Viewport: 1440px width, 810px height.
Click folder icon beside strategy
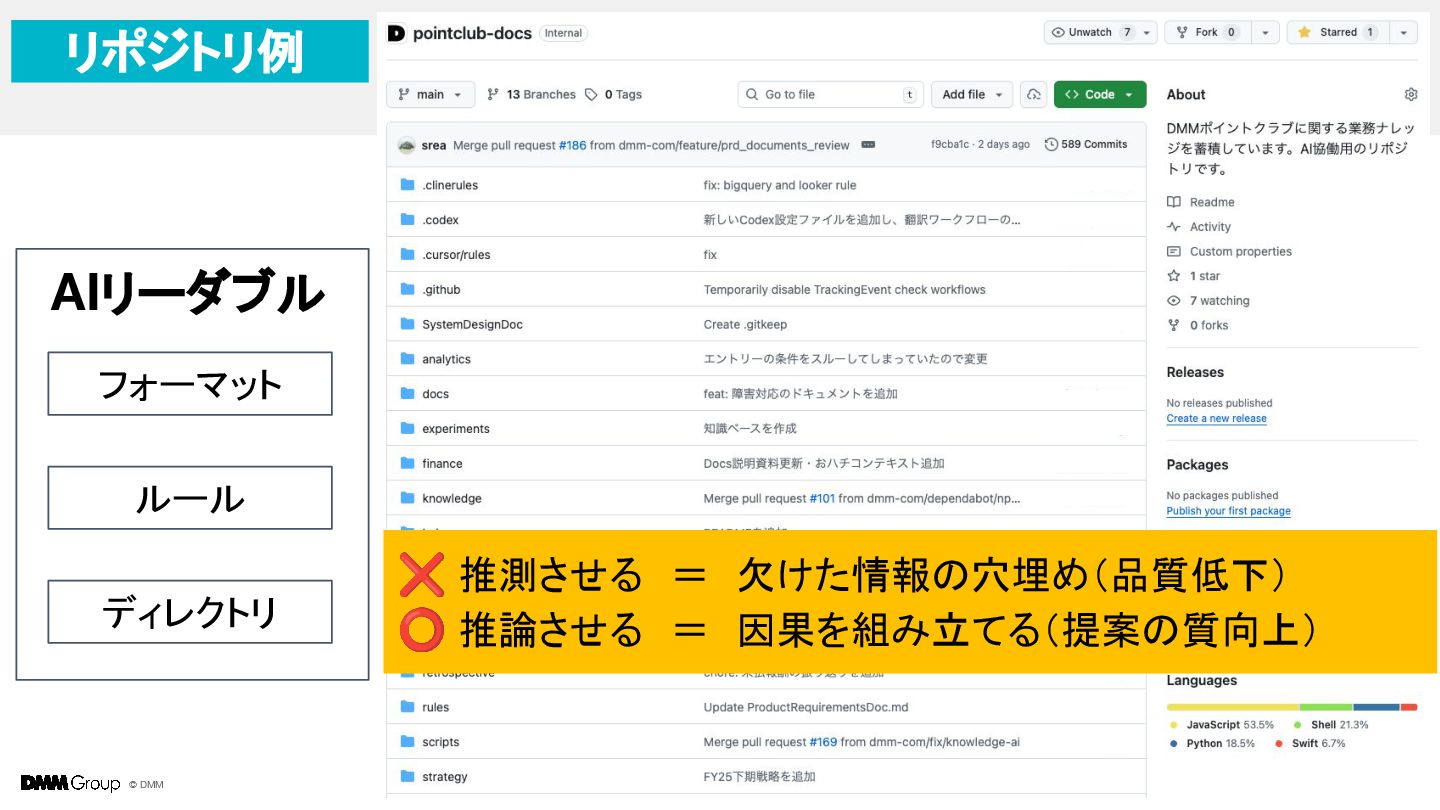[x=407, y=777]
